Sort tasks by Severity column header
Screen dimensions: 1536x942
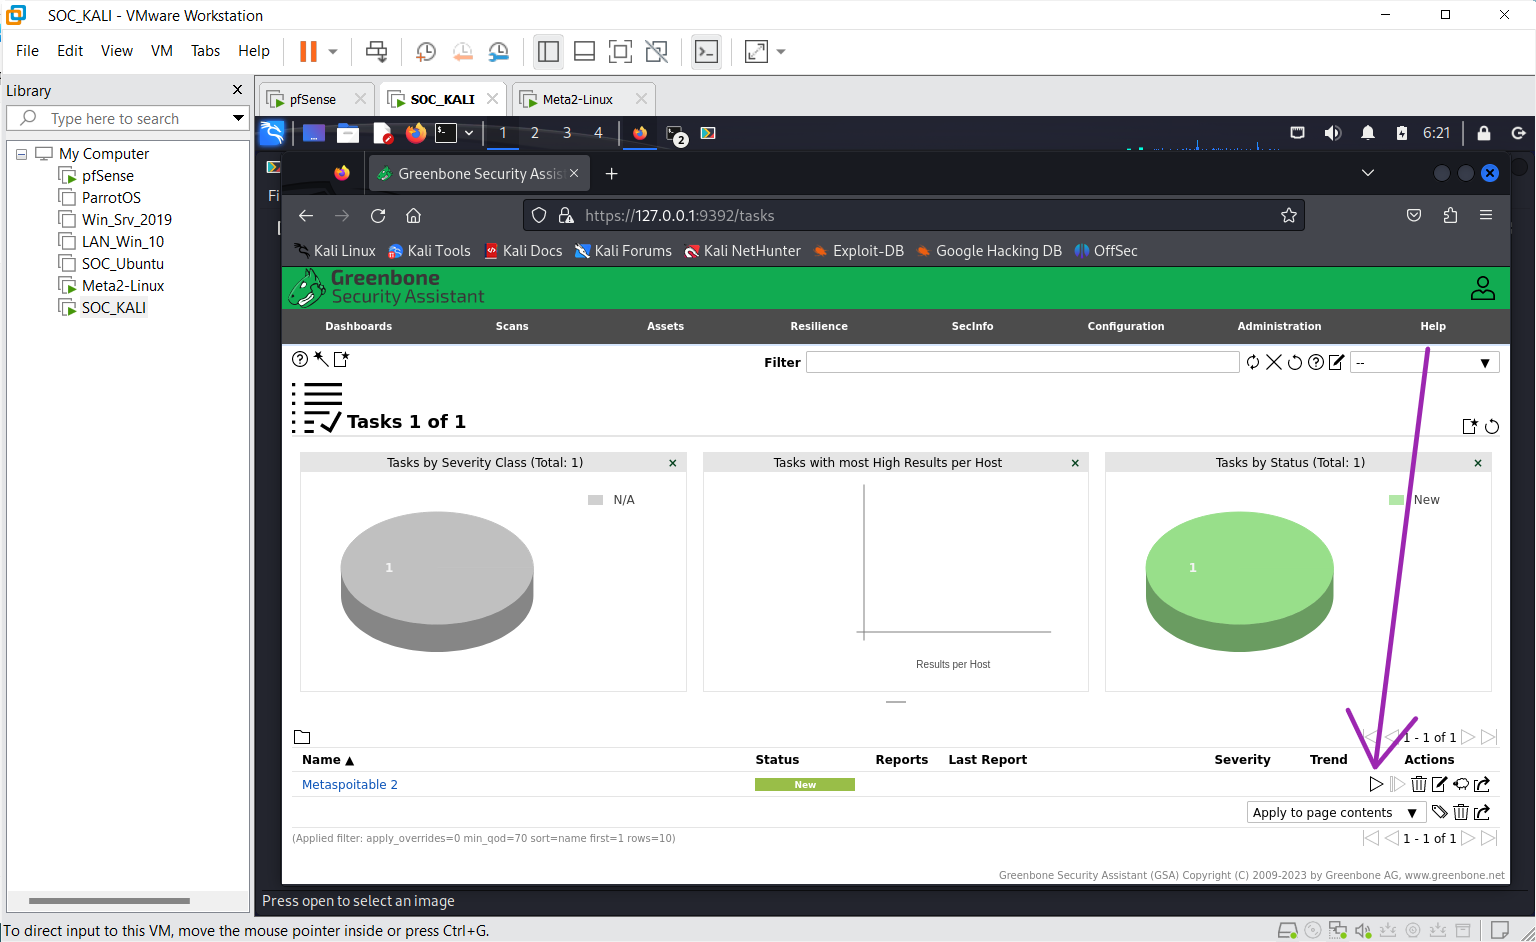[x=1242, y=760]
